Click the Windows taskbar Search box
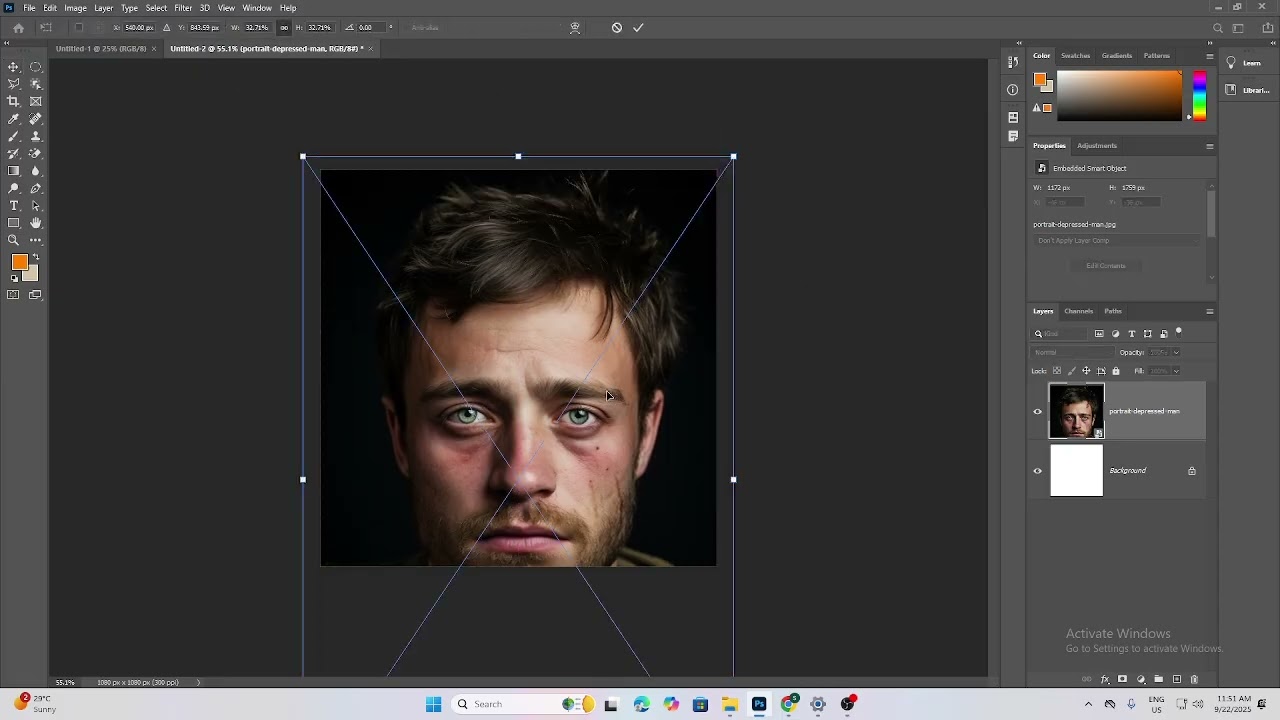Image resolution: width=1280 pixels, height=720 pixels. tap(521, 704)
